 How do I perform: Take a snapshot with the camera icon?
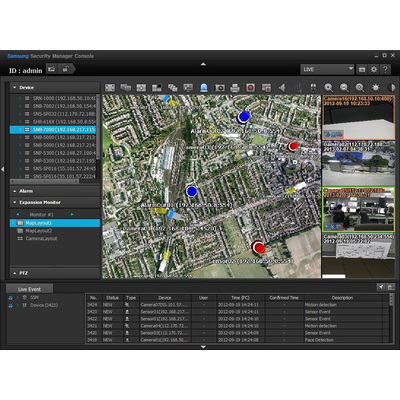[219, 88]
